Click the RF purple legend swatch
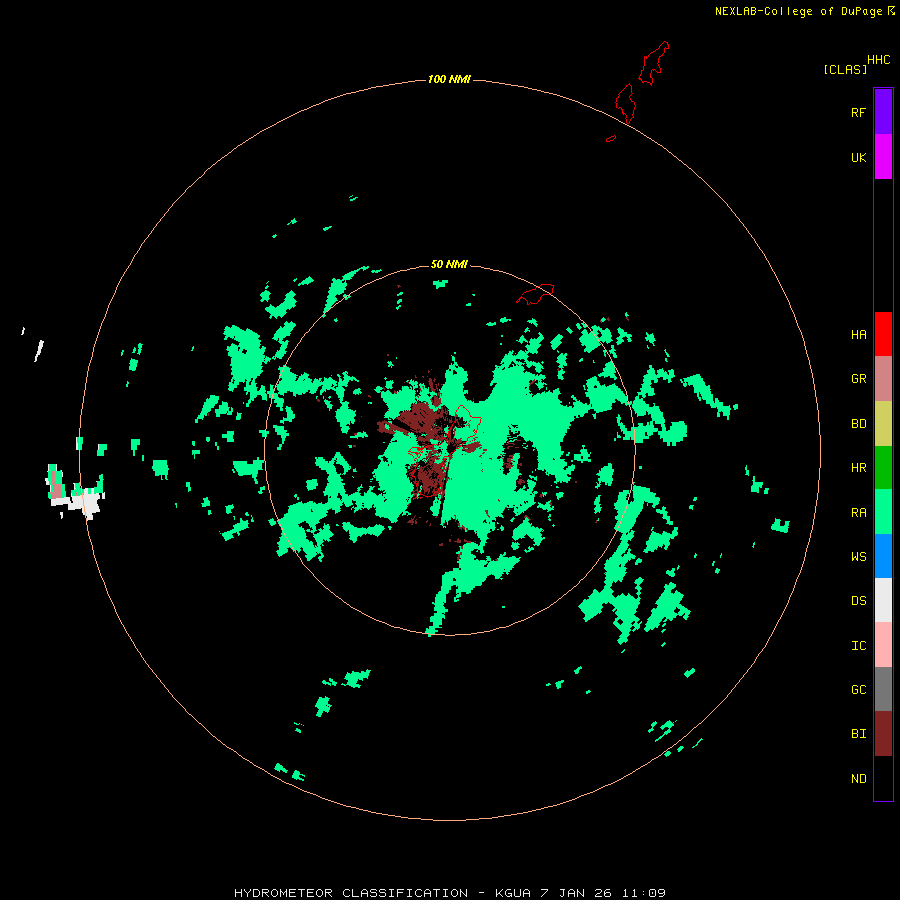The width and height of the screenshot is (900, 900). click(883, 112)
